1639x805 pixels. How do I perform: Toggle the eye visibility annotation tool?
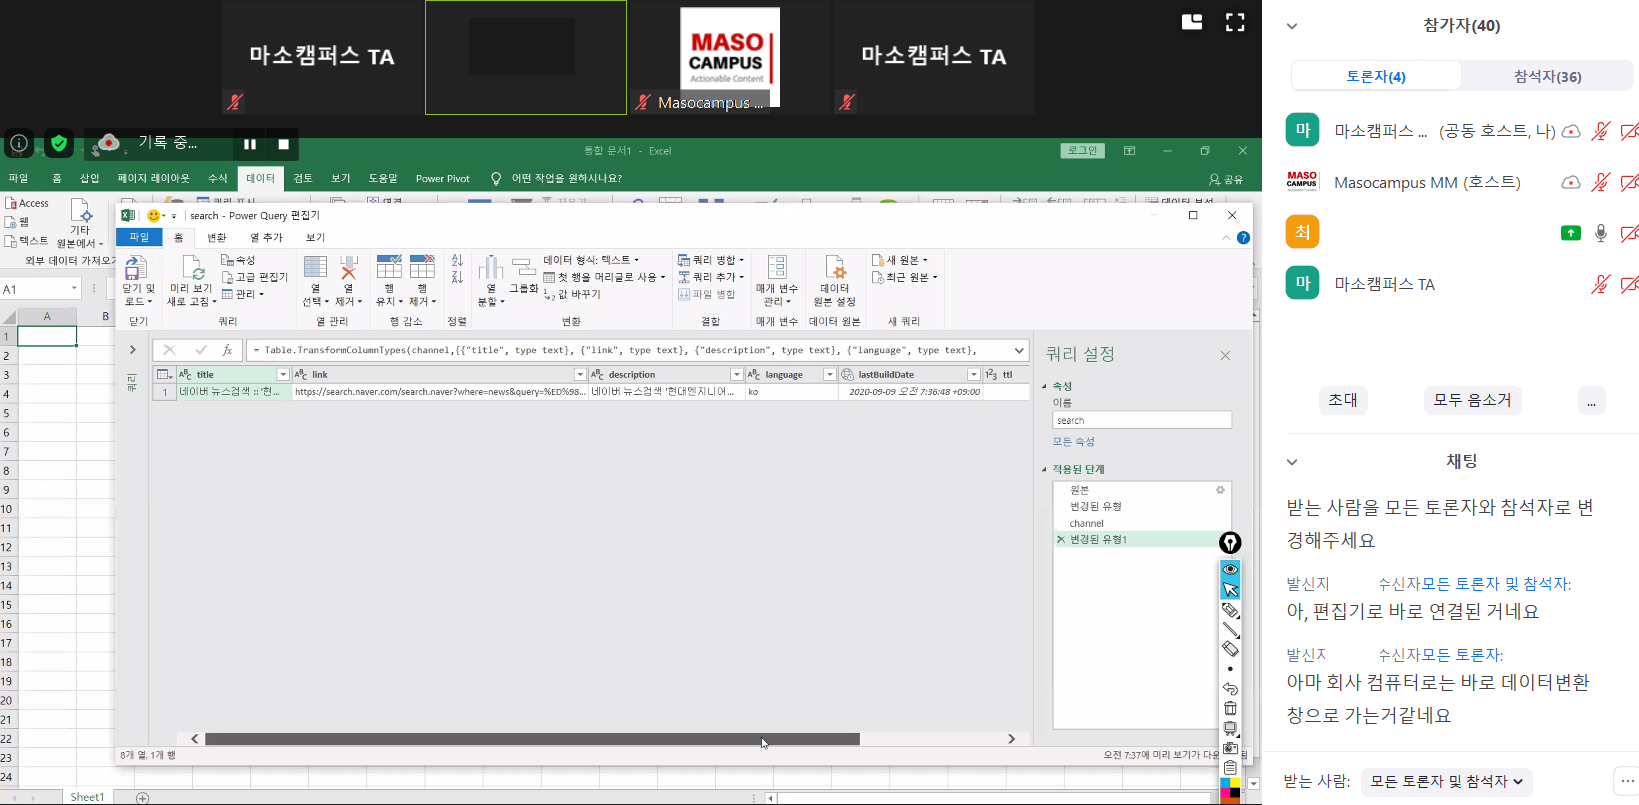[x=1230, y=569]
